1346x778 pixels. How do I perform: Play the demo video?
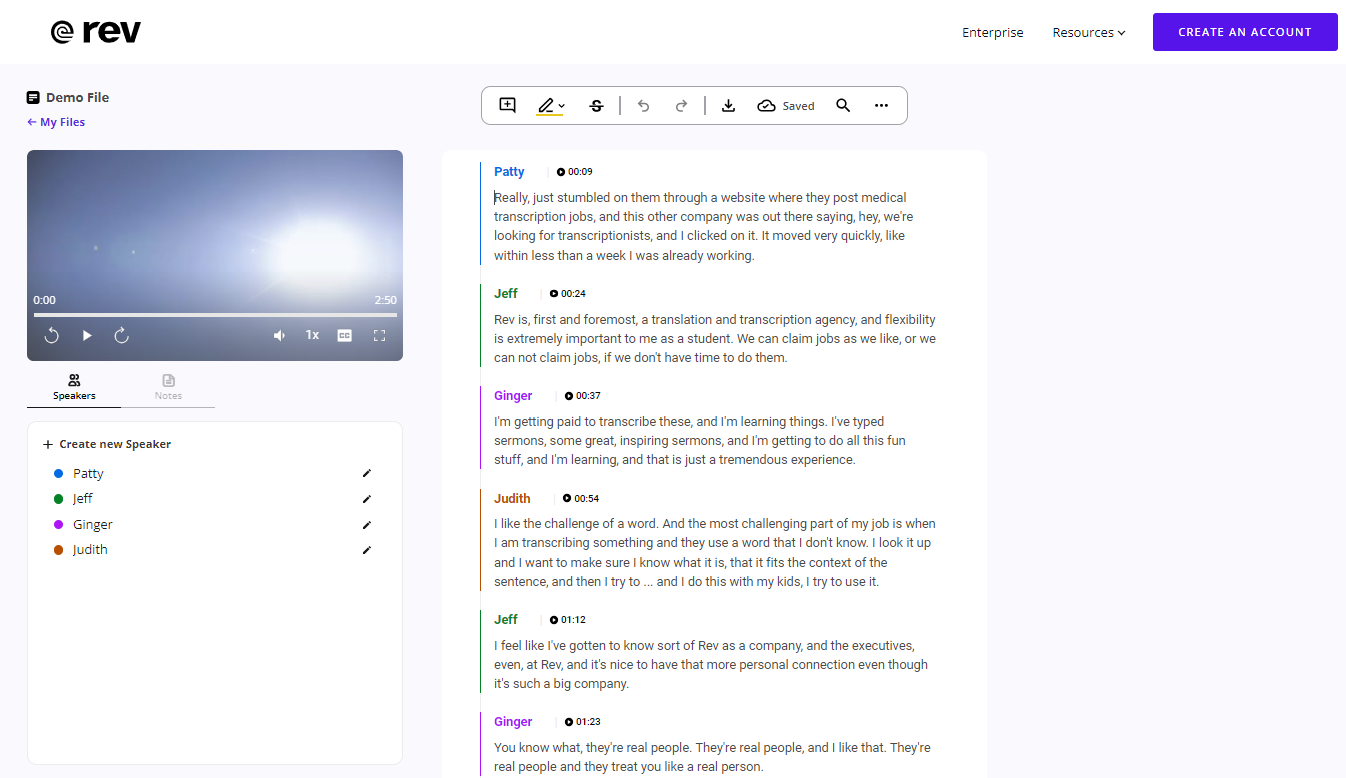[87, 335]
